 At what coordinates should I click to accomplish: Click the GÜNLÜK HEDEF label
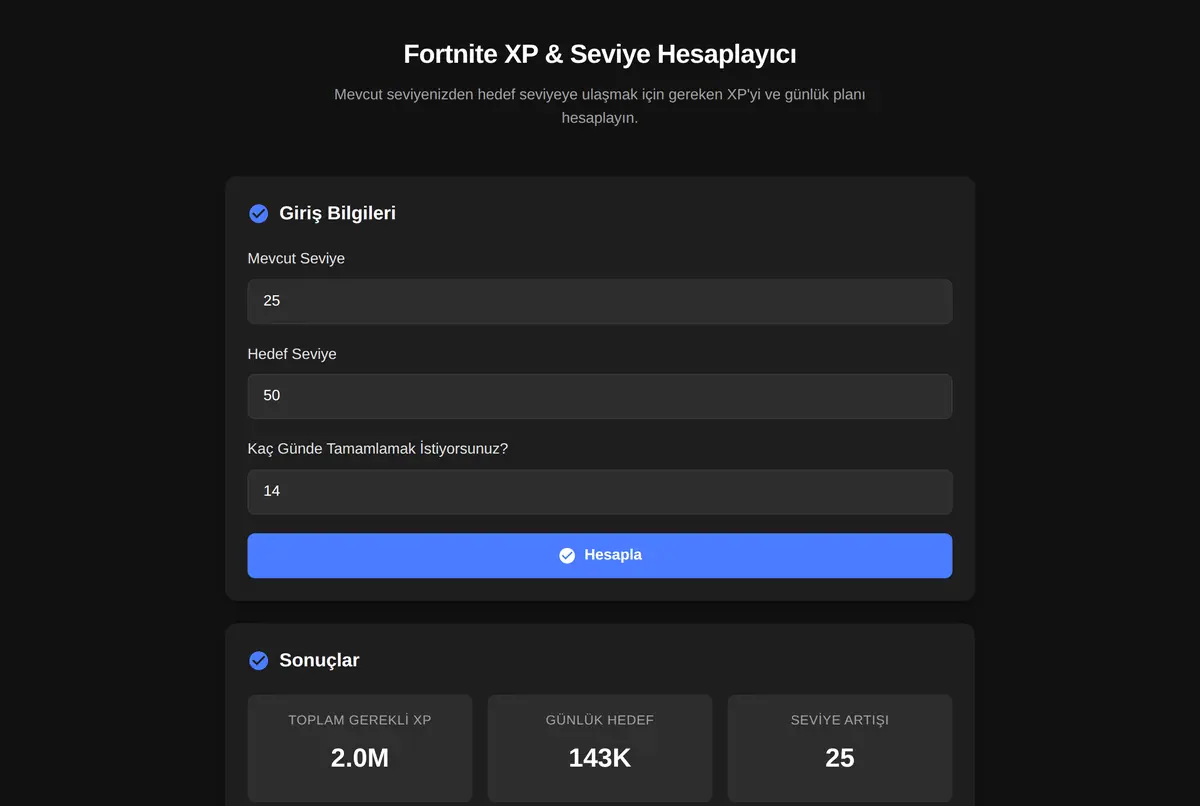[x=600, y=720]
